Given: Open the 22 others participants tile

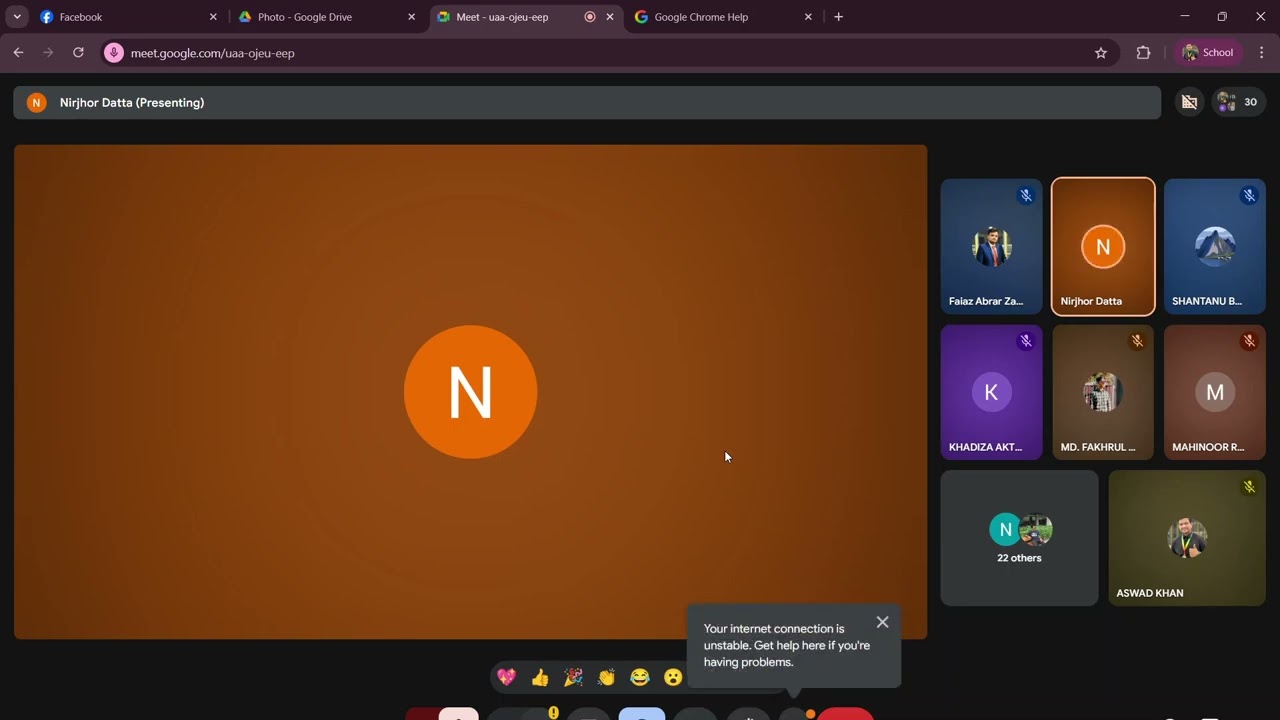Looking at the screenshot, I should 1019,538.
